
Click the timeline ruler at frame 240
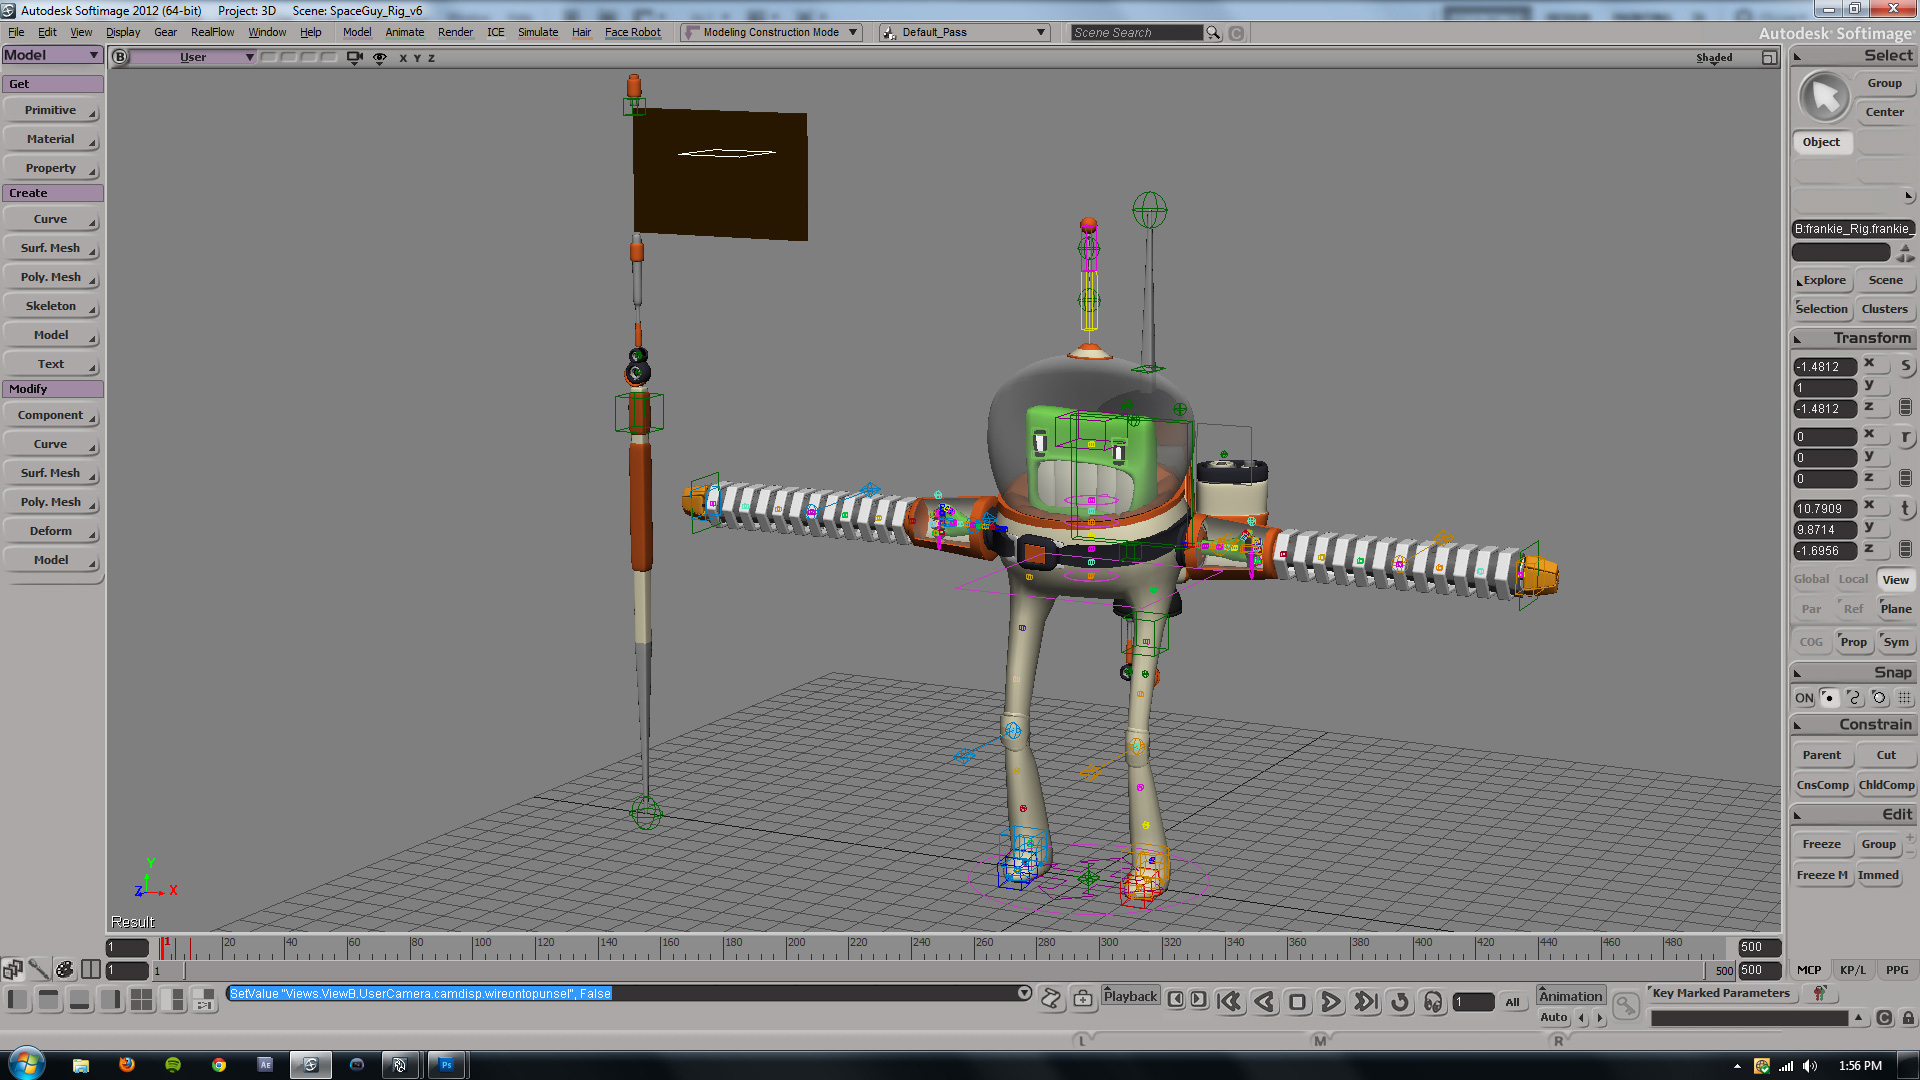click(x=912, y=946)
